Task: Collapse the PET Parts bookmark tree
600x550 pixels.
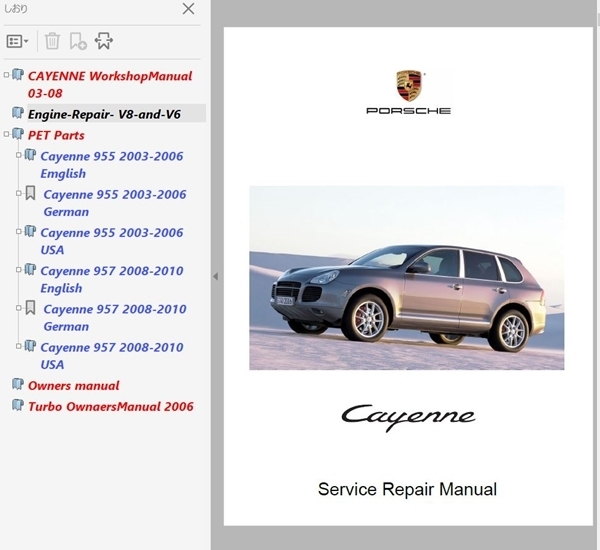Action: [x=6, y=134]
